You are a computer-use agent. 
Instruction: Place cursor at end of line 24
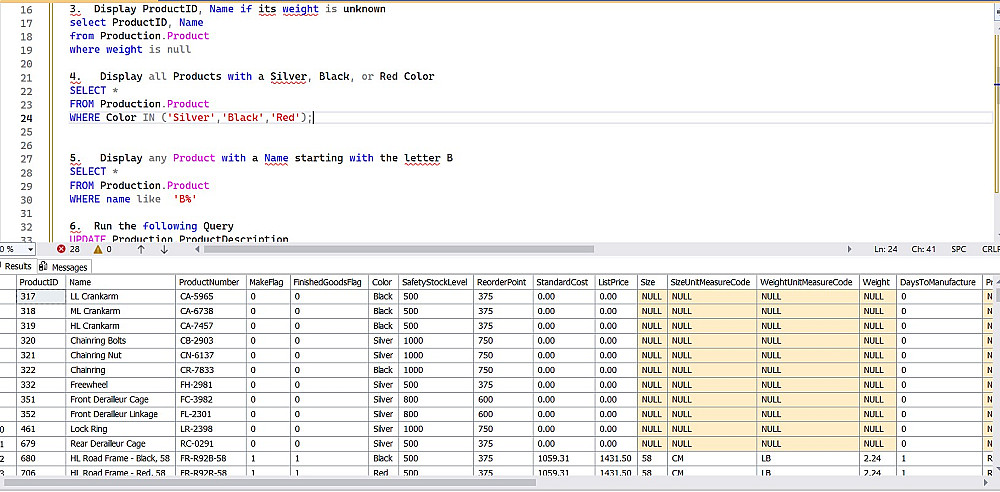tap(314, 118)
